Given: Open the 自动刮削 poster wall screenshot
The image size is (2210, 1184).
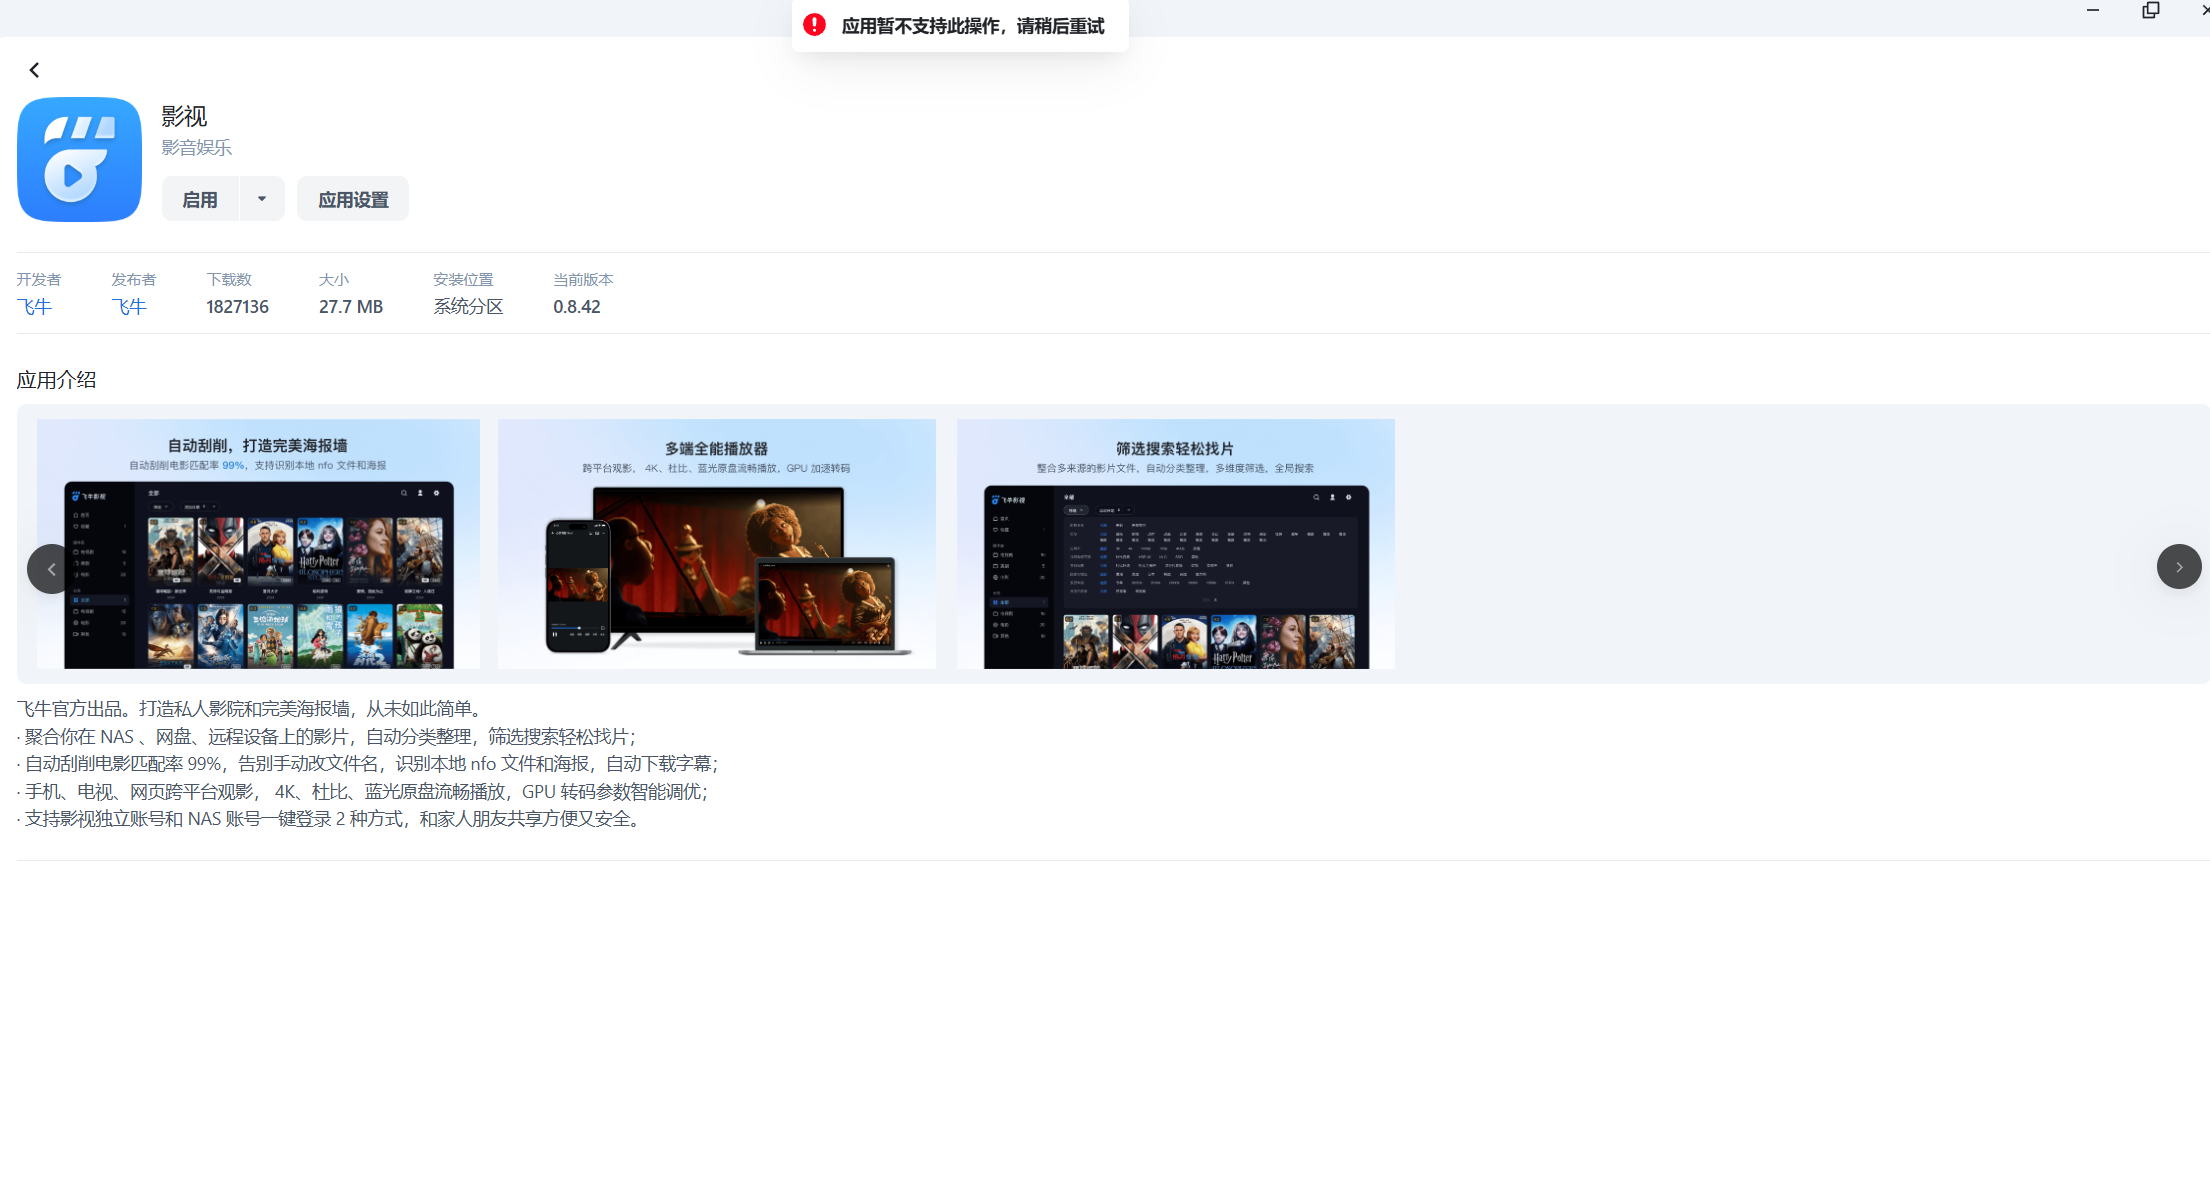Looking at the screenshot, I should 258,543.
